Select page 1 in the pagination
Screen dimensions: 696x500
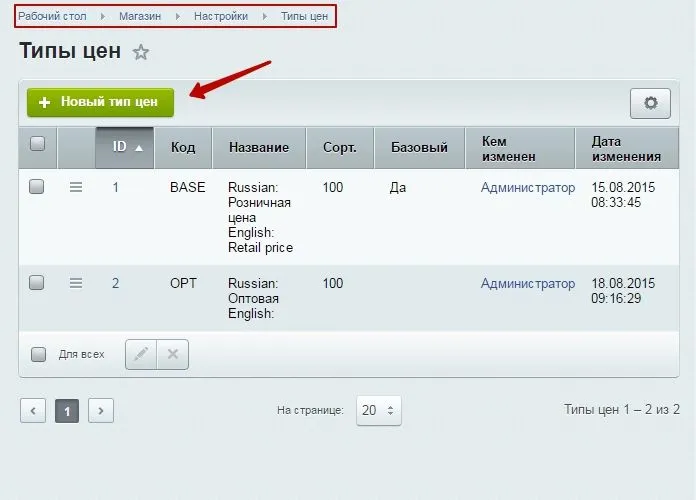[67, 410]
